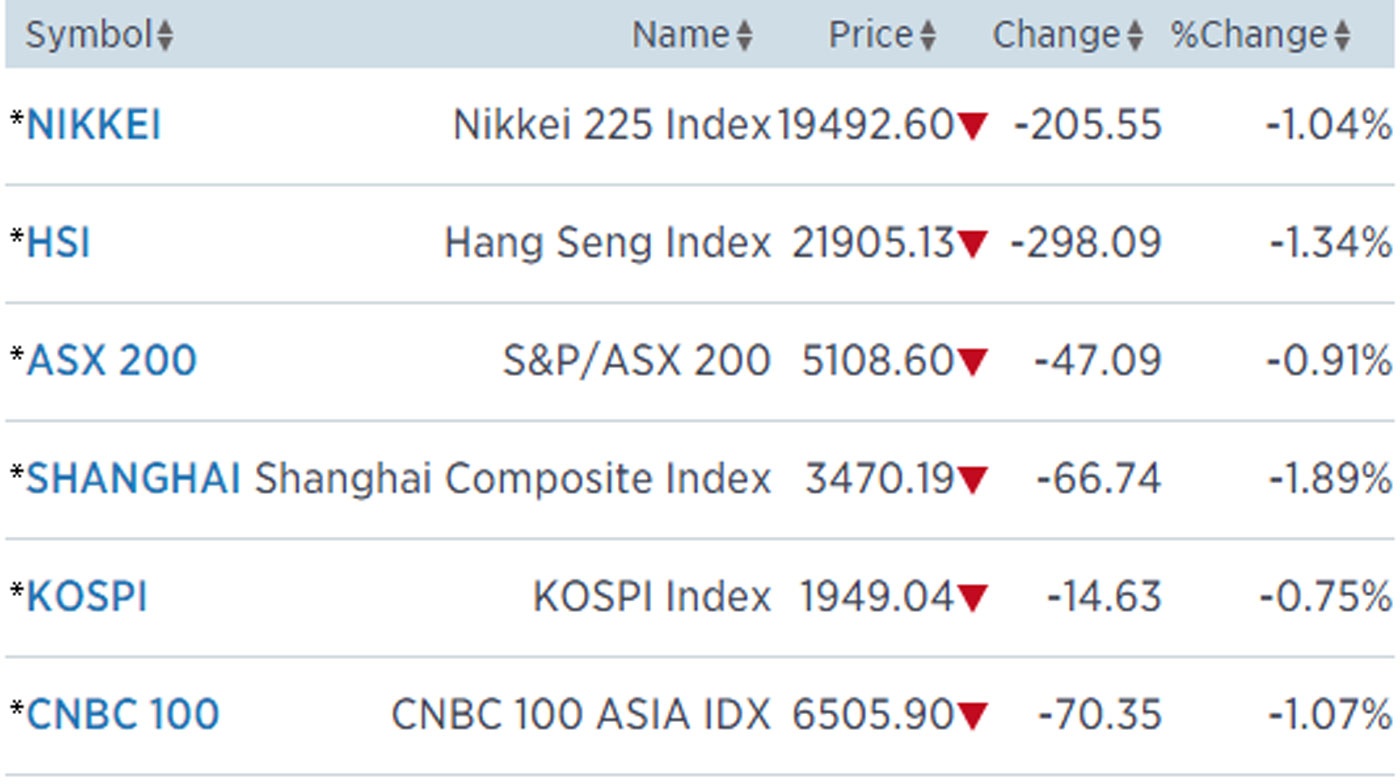Viewport: 1400px width, 784px height.
Task: Sort using the Change column arrow icon
Action: click(x=1134, y=37)
